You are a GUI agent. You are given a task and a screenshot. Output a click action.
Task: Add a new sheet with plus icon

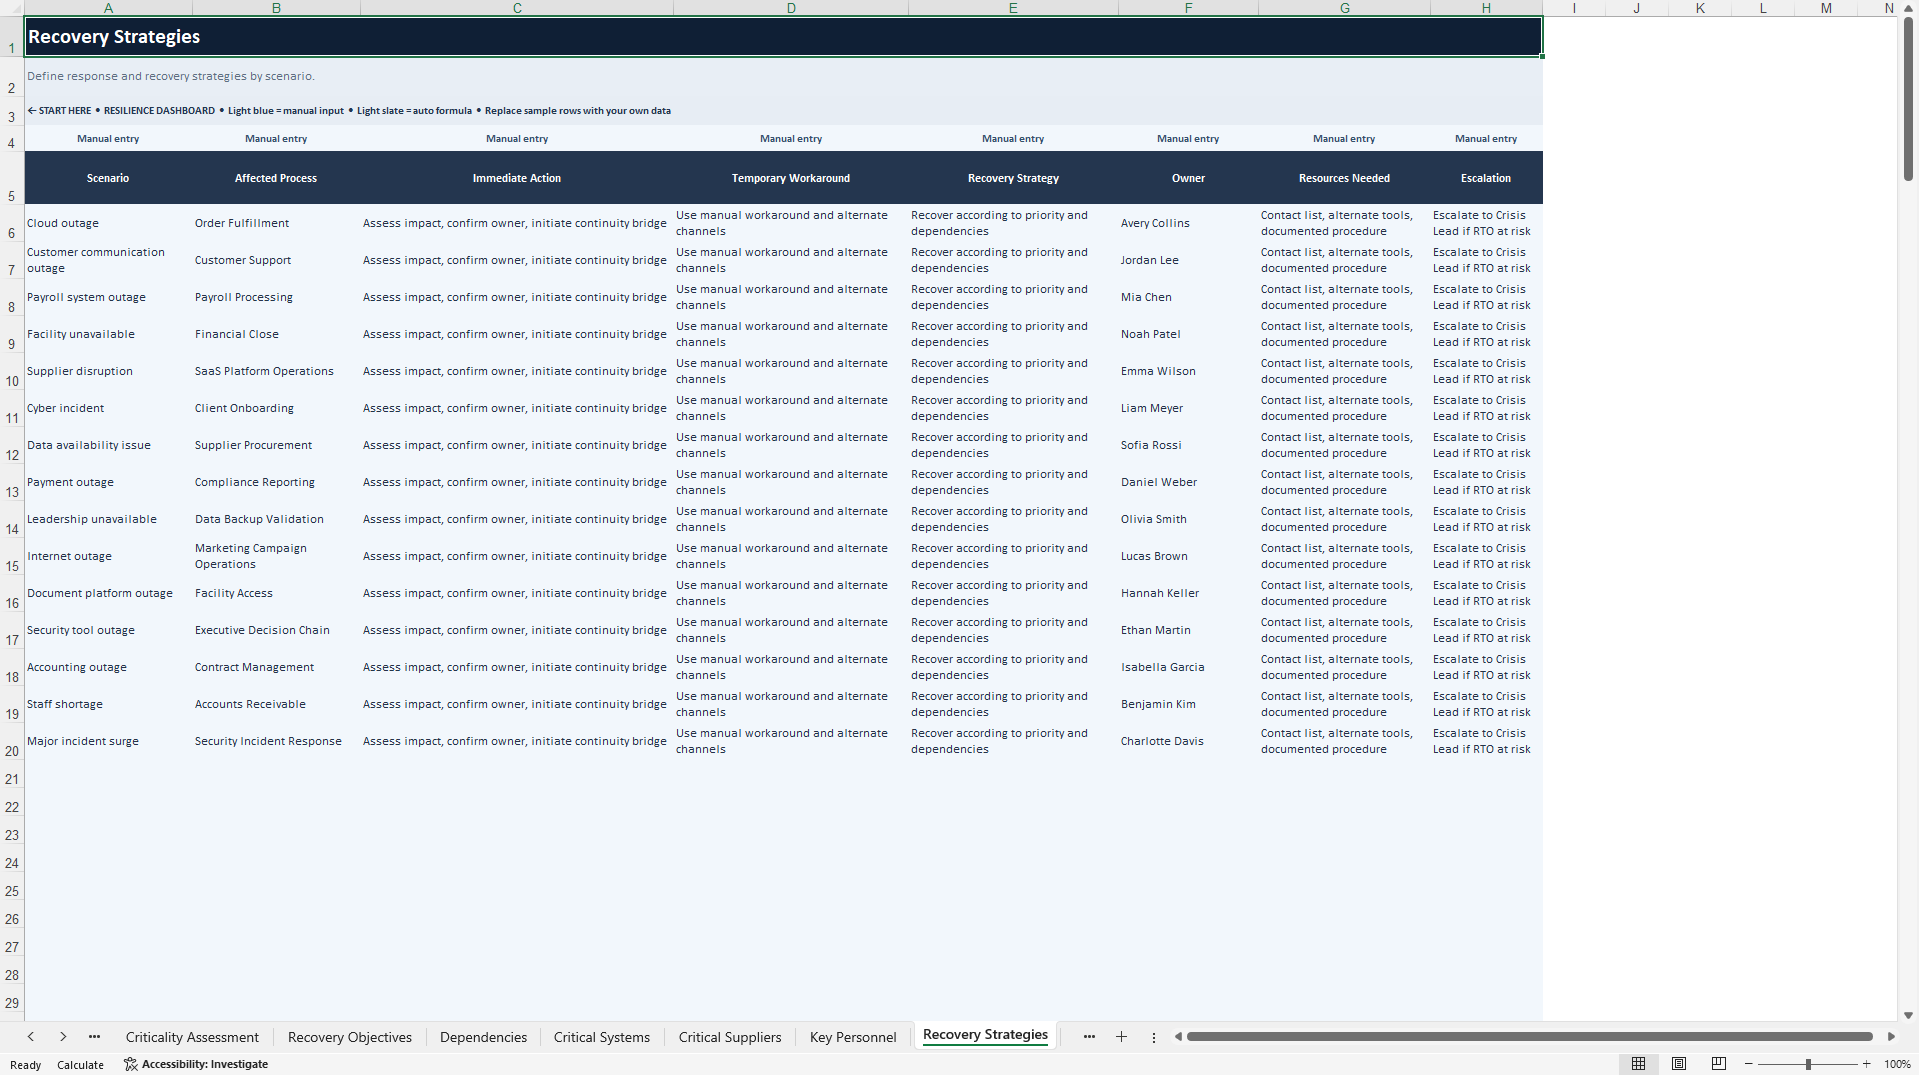point(1121,1037)
